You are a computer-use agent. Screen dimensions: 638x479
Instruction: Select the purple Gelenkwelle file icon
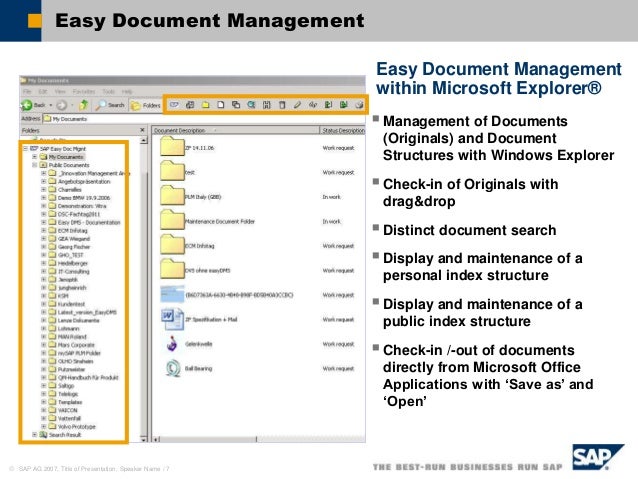coord(172,344)
